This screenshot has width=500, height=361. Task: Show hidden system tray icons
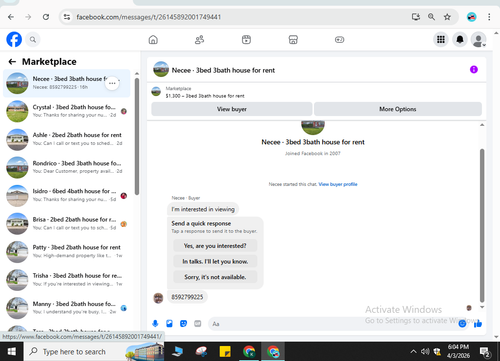tap(413, 351)
